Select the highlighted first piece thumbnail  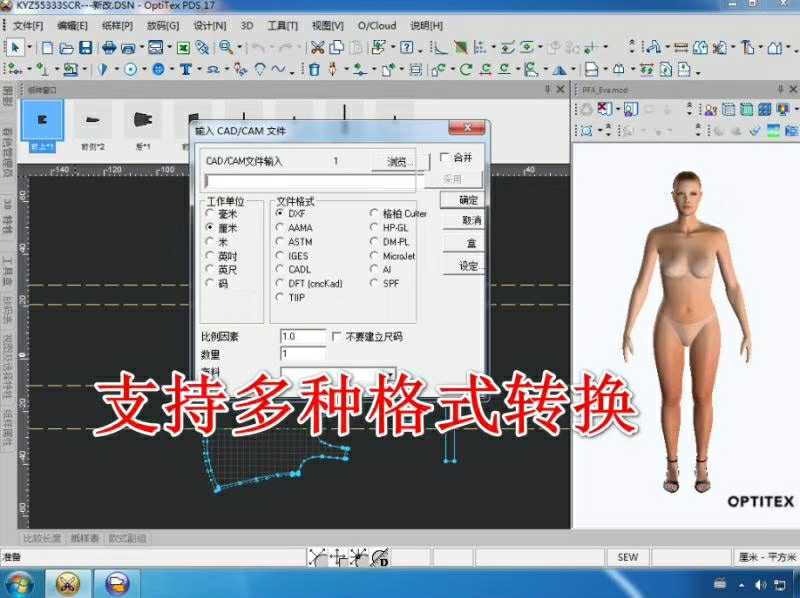tap(42, 120)
